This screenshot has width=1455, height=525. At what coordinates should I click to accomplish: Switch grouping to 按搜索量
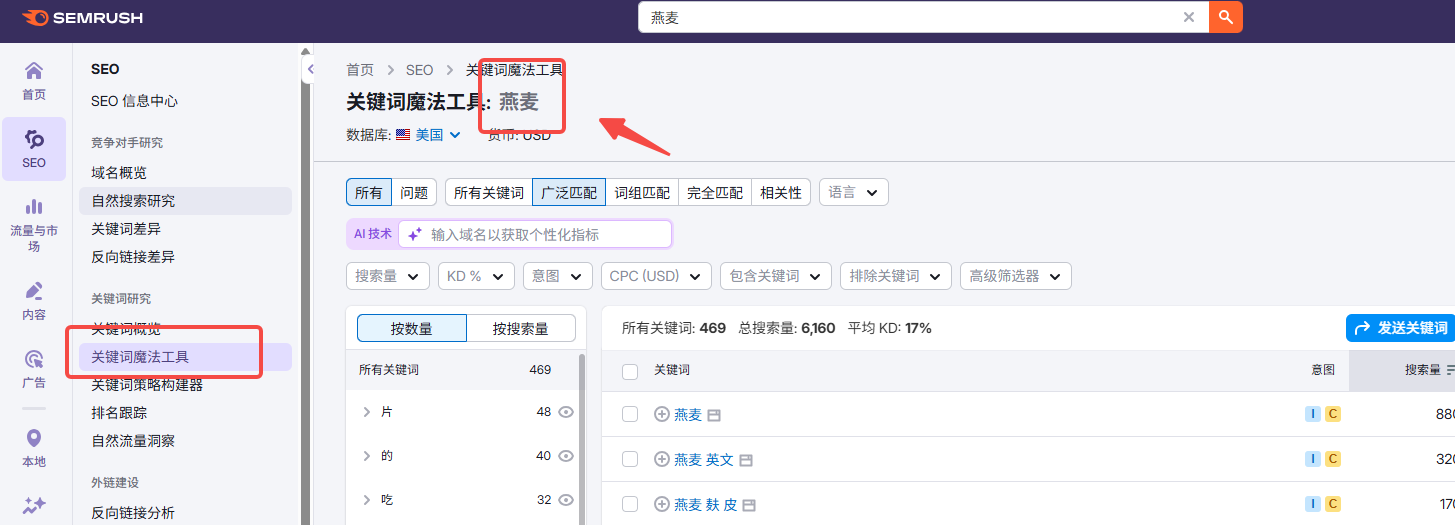(521, 328)
